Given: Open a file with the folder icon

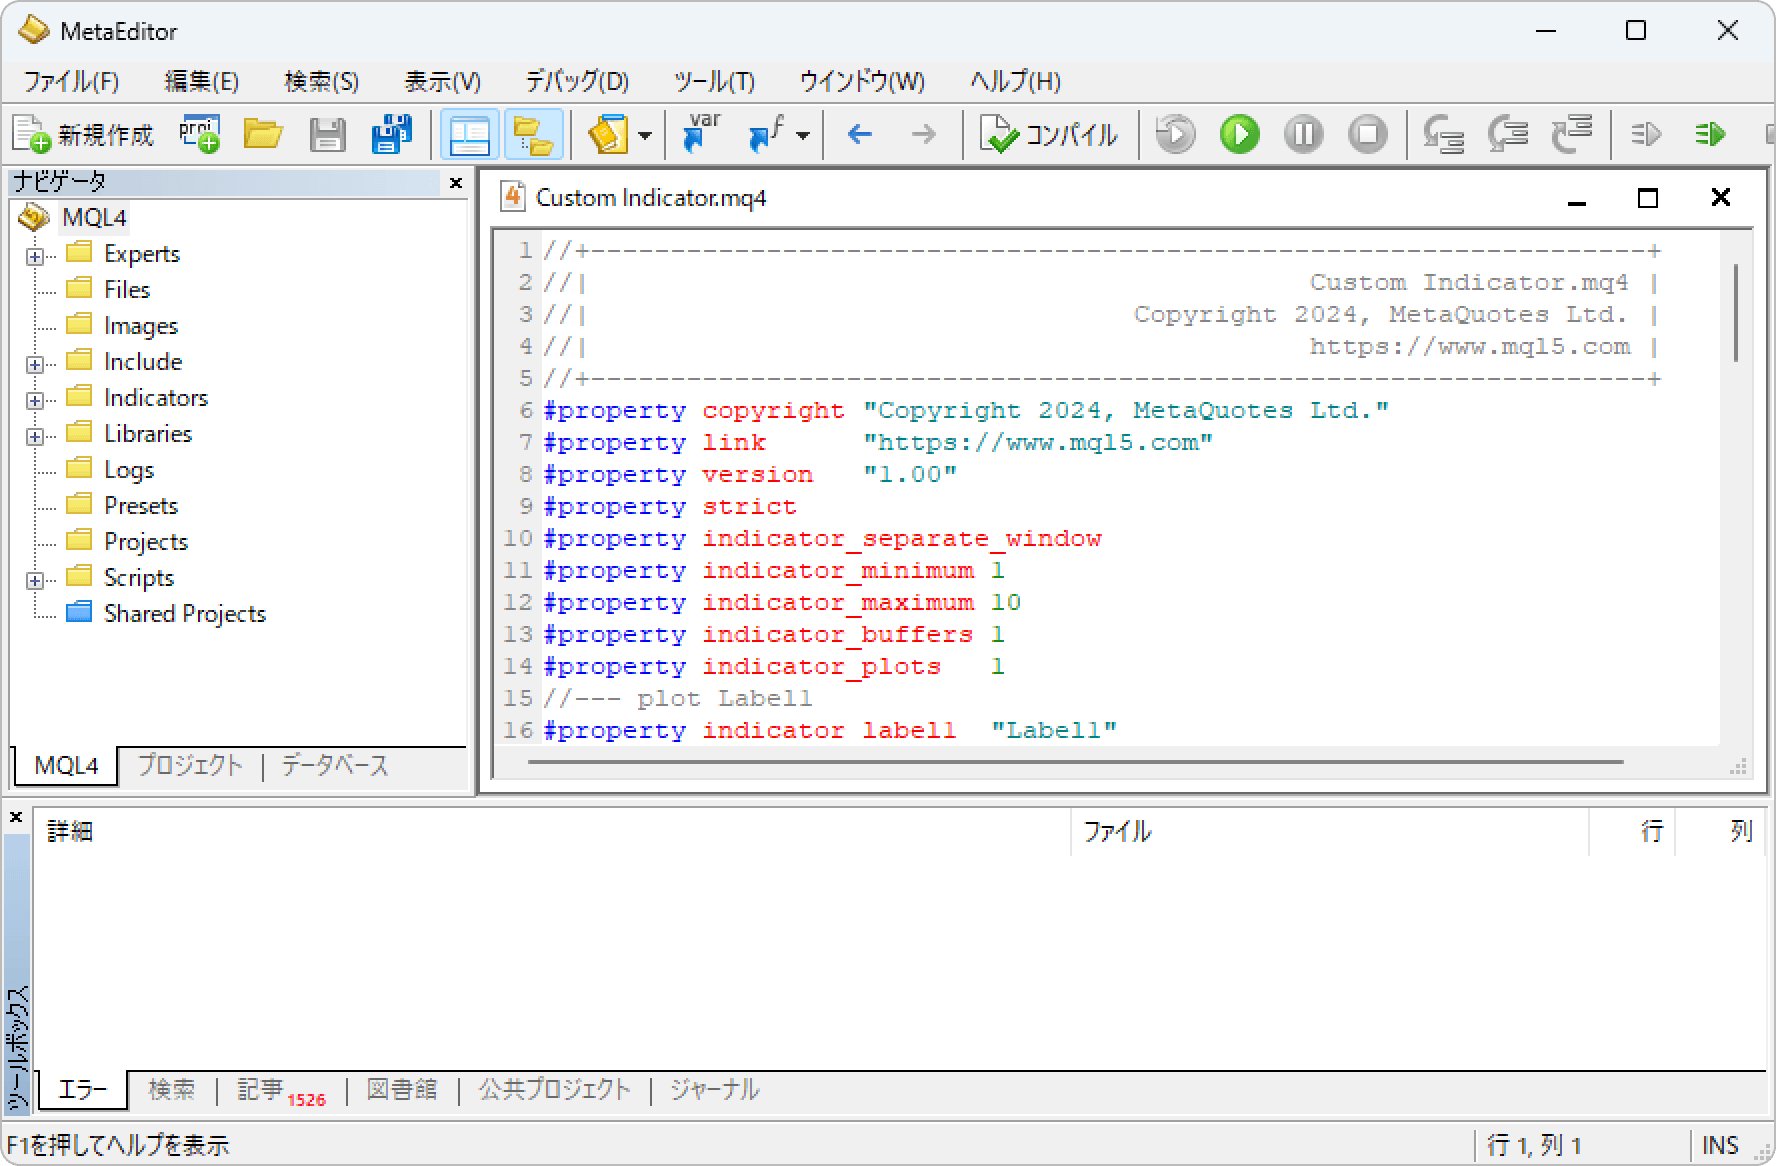Looking at the screenshot, I should pyautogui.click(x=263, y=134).
